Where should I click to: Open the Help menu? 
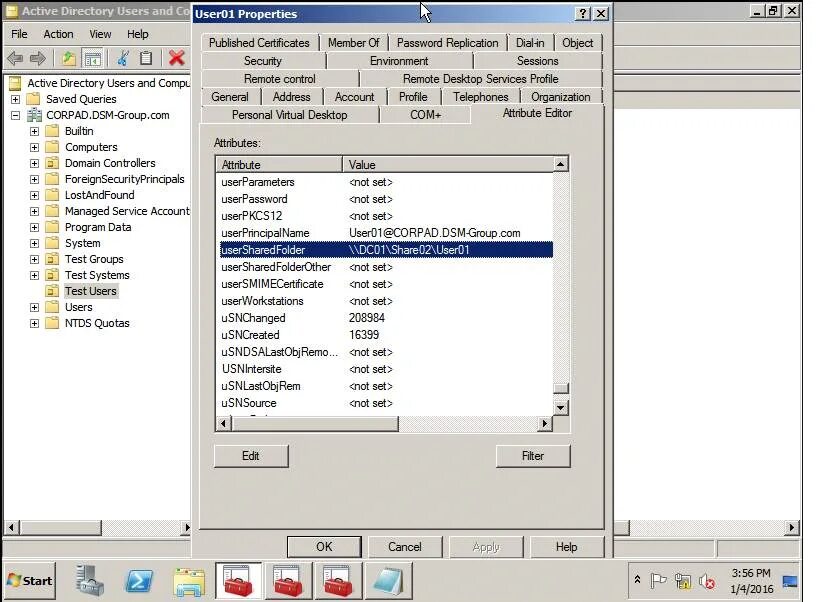pos(137,34)
